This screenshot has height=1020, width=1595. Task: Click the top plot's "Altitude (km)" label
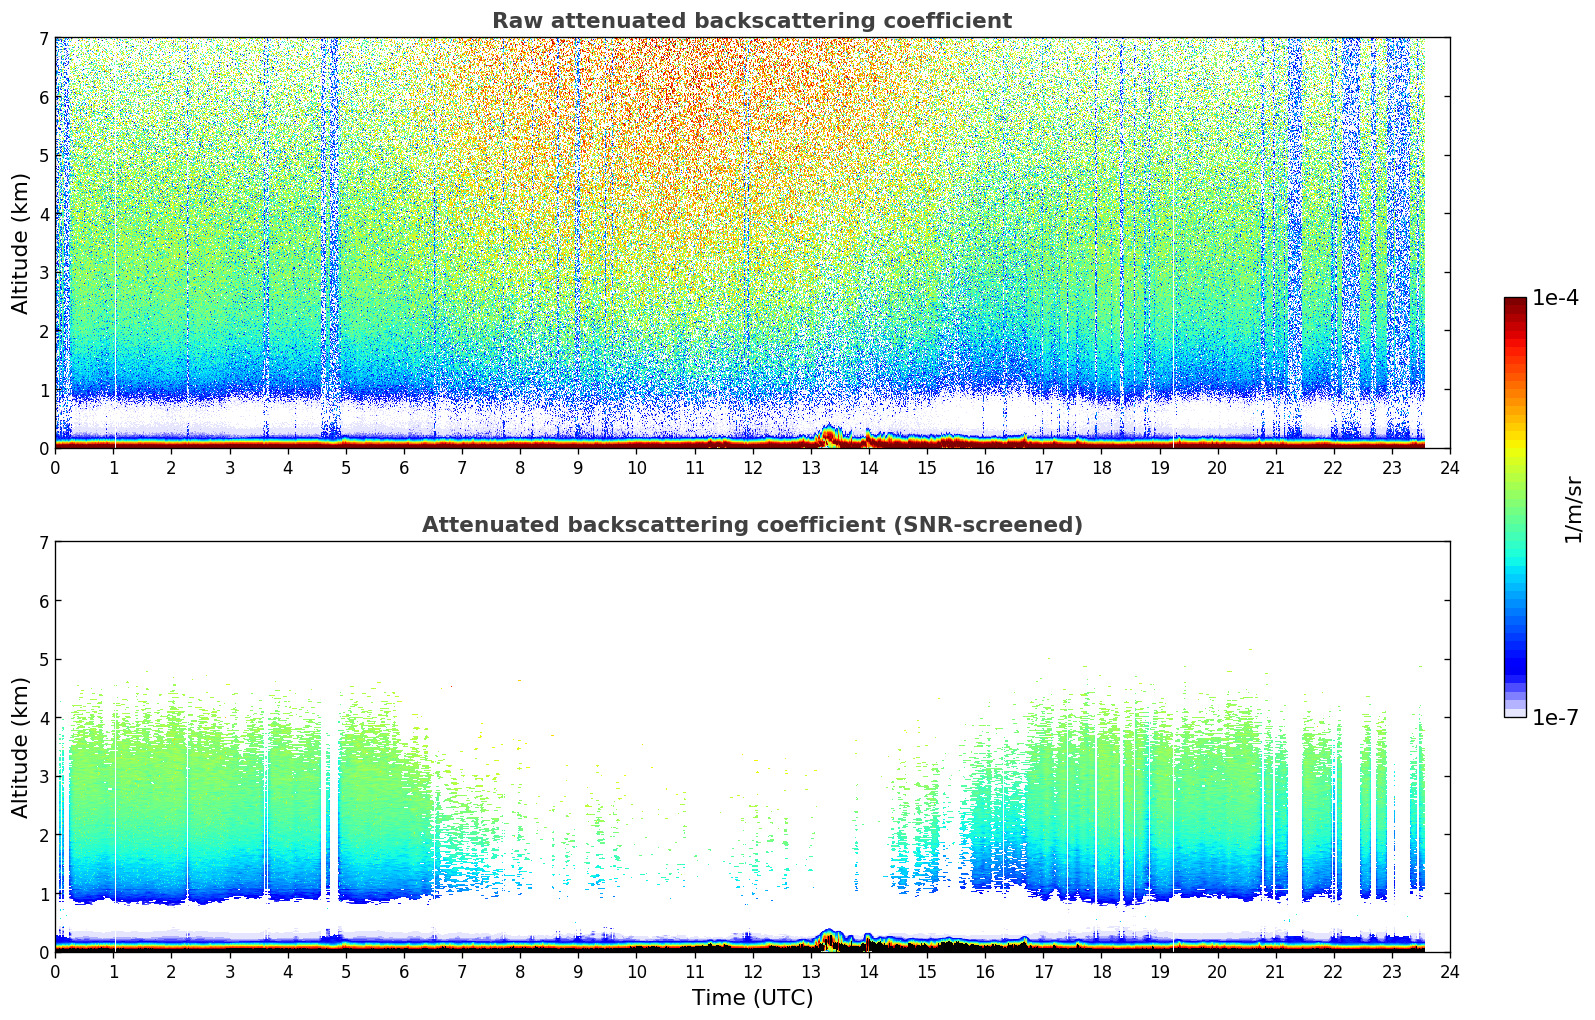[x=21, y=243]
